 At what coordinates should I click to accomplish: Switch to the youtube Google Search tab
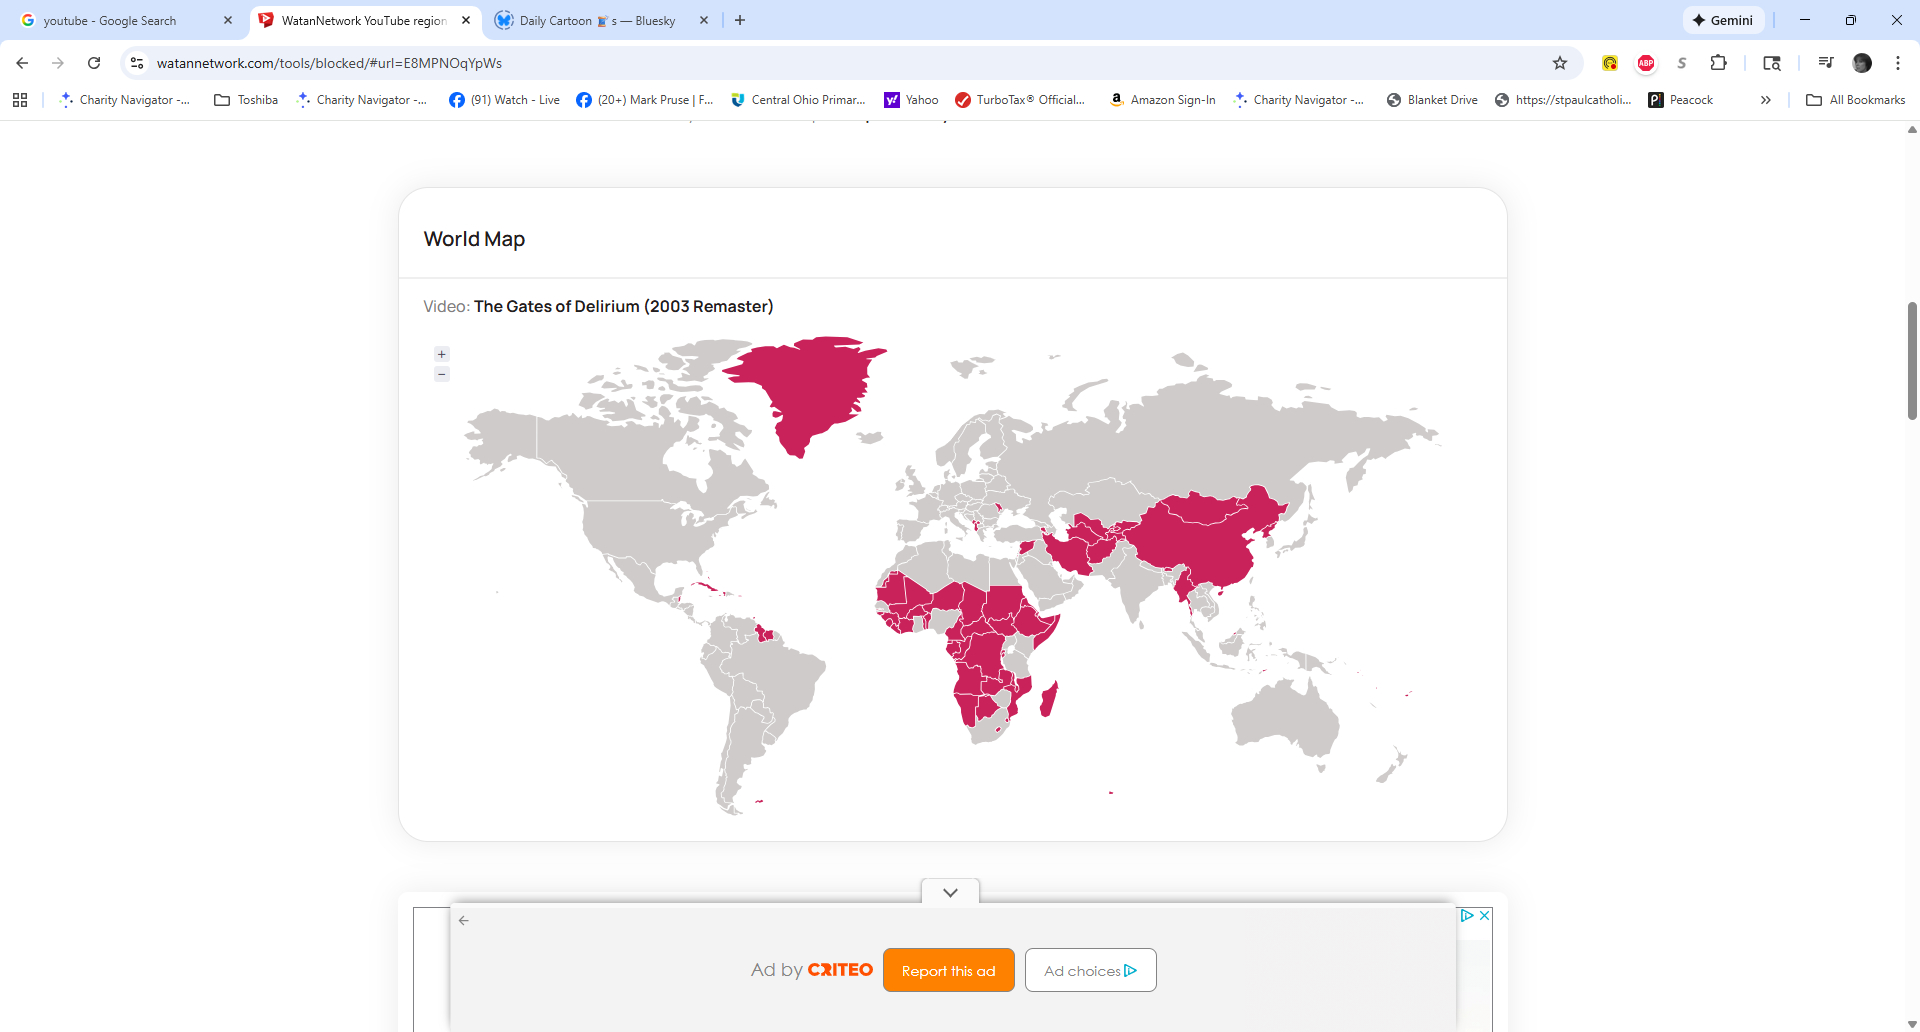pos(110,20)
